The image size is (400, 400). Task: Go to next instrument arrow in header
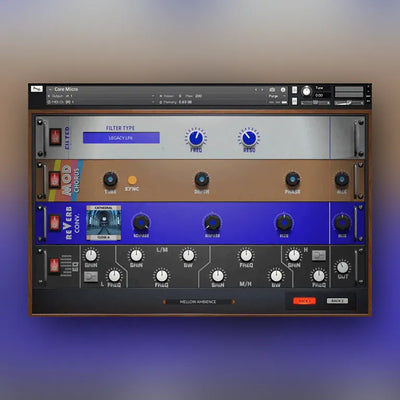[262, 90]
